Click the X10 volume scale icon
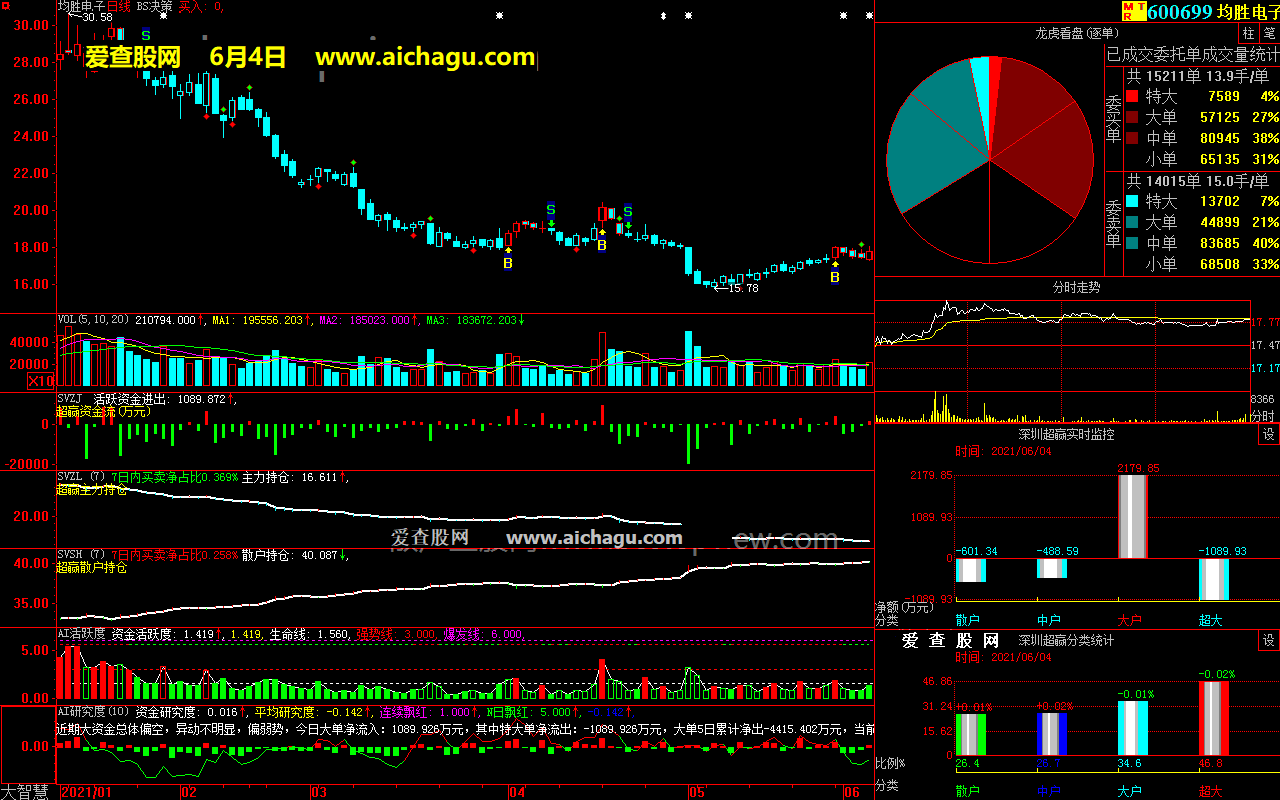Viewport: 1280px width, 800px height. pyautogui.click(x=40, y=381)
